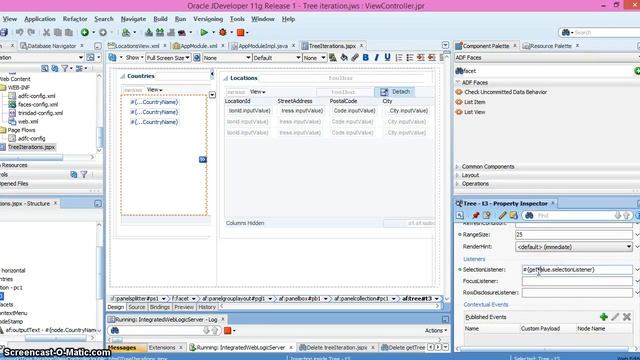Screen dimensions: 640x360
Task: Click the af:tree#t3 breadcrumb
Action: 417,299
